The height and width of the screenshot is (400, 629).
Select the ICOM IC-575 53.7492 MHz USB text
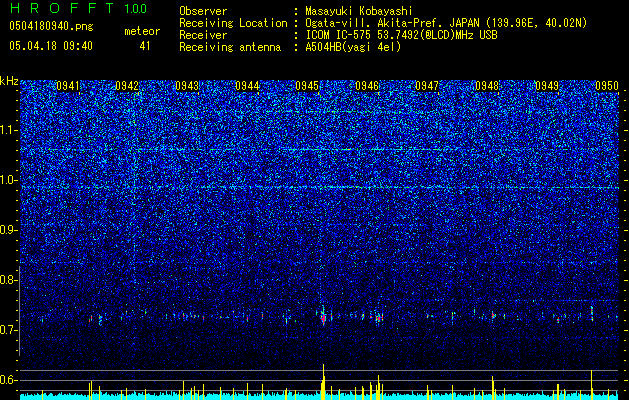[x=401, y=35]
